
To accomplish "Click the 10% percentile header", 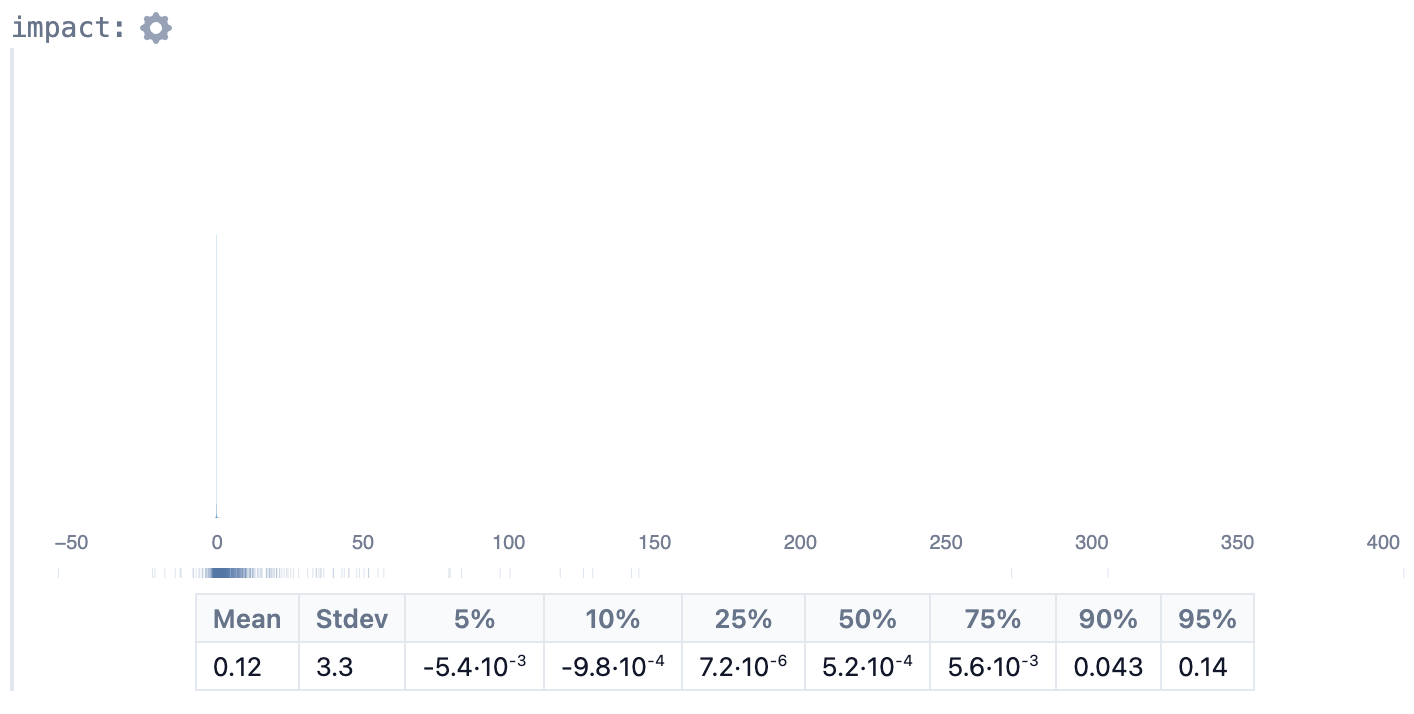I will 613,619.
